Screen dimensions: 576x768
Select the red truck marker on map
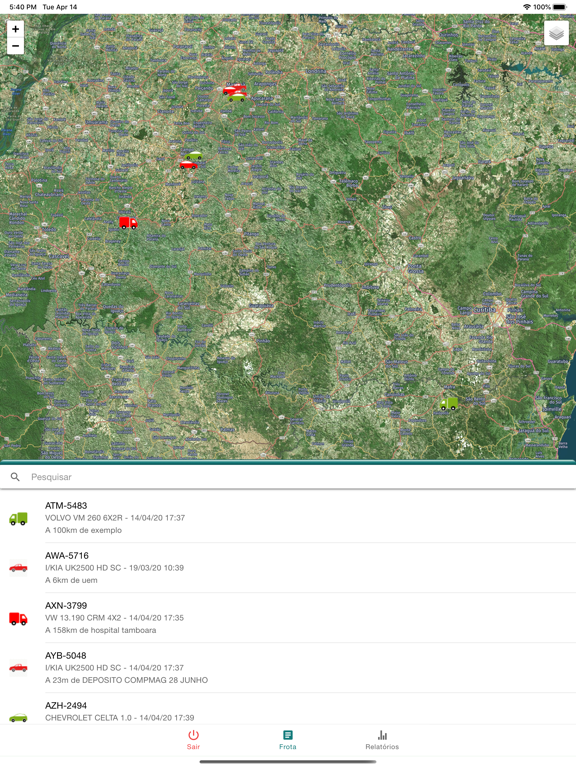(x=128, y=223)
